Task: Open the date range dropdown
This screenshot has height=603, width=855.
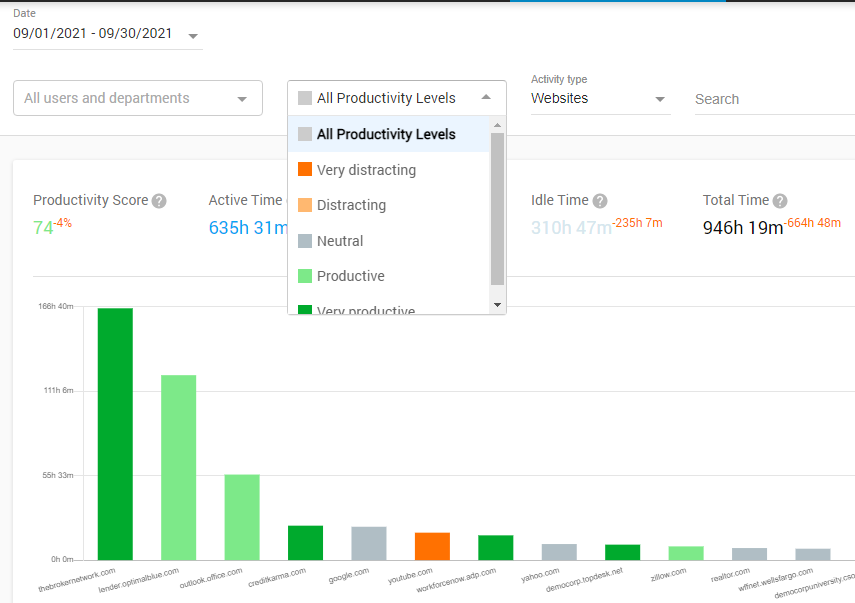Action: click(193, 36)
